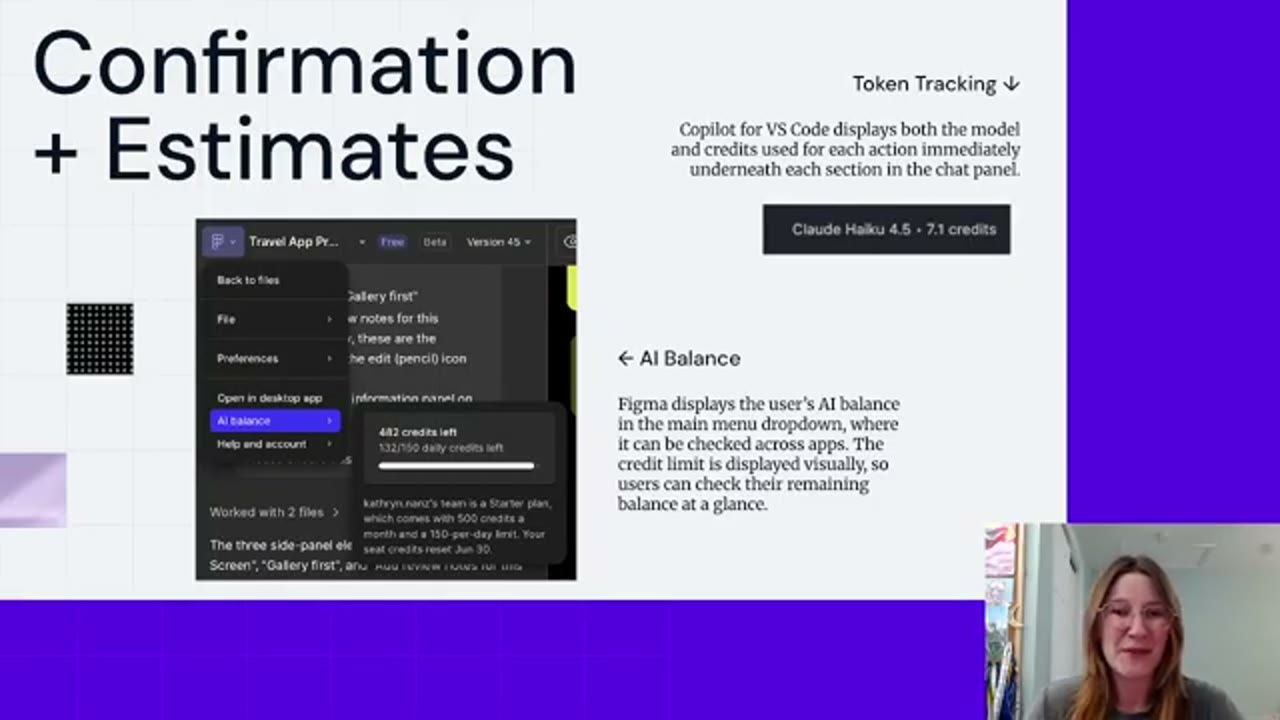Image resolution: width=1280 pixels, height=720 pixels.
Task: Click the 482 credits left text
Action: tap(418, 432)
